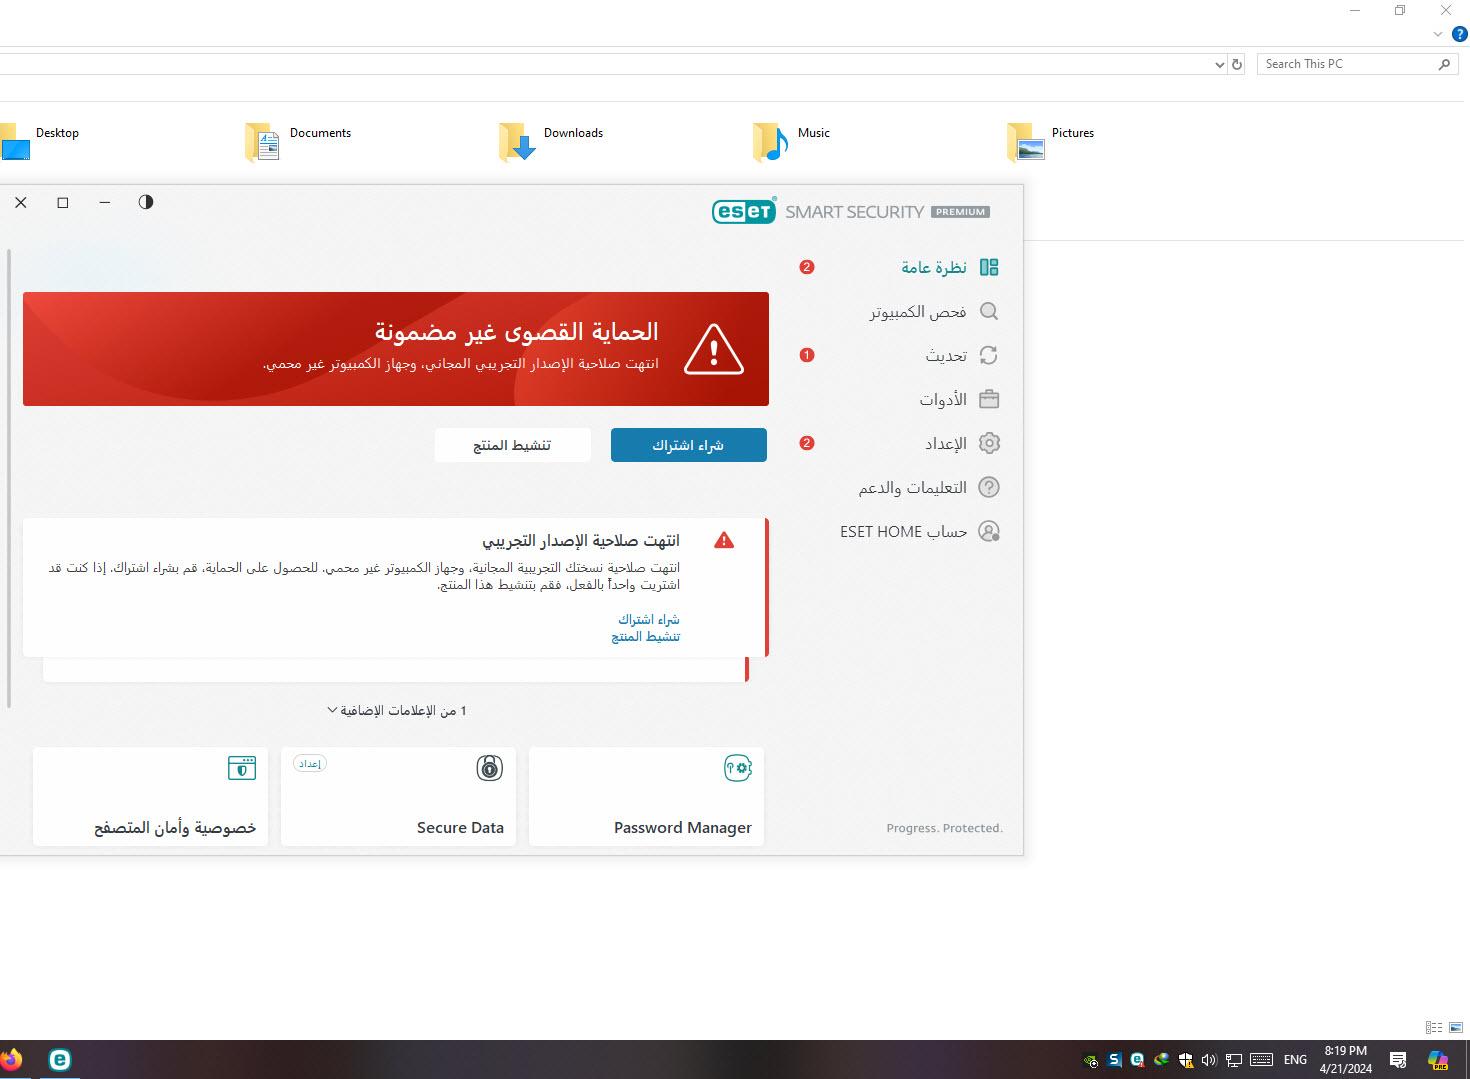The height and width of the screenshot is (1079, 1470).
Task: Open the الأدوات tools section
Action: (943, 399)
